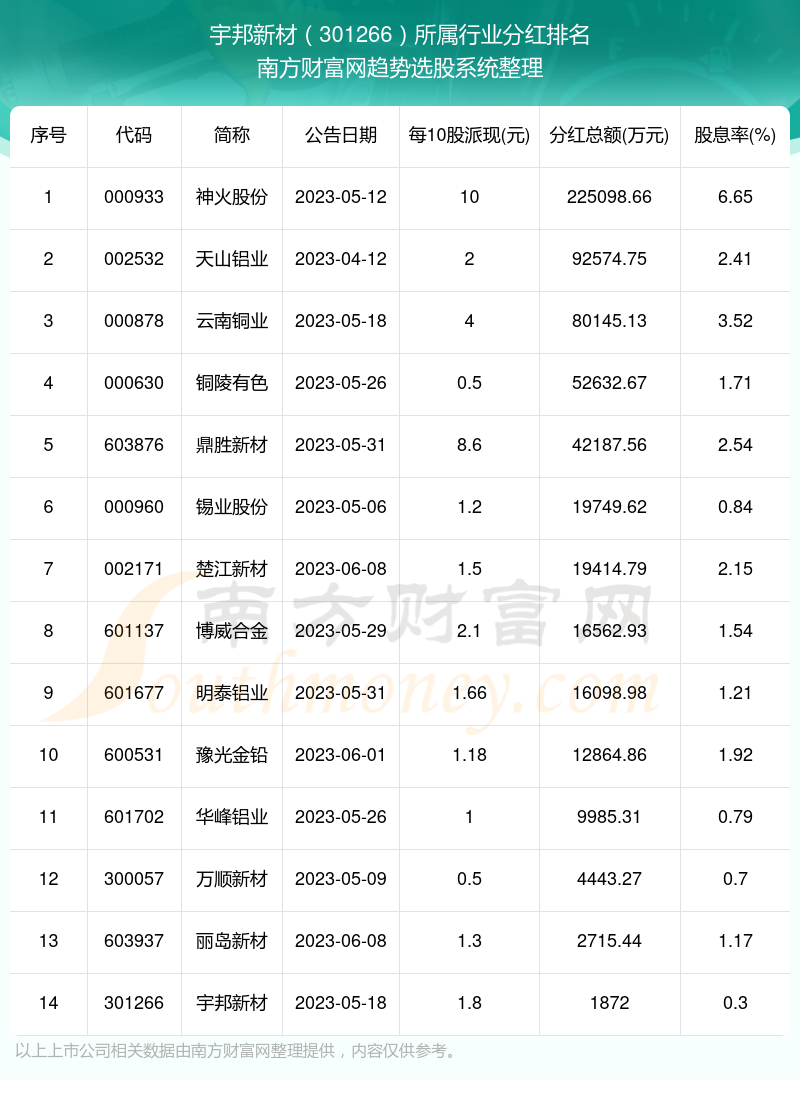Click 楚江新材 announcement date 2023-06-08
The image size is (800, 1102).
pyautogui.click(x=341, y=569)
